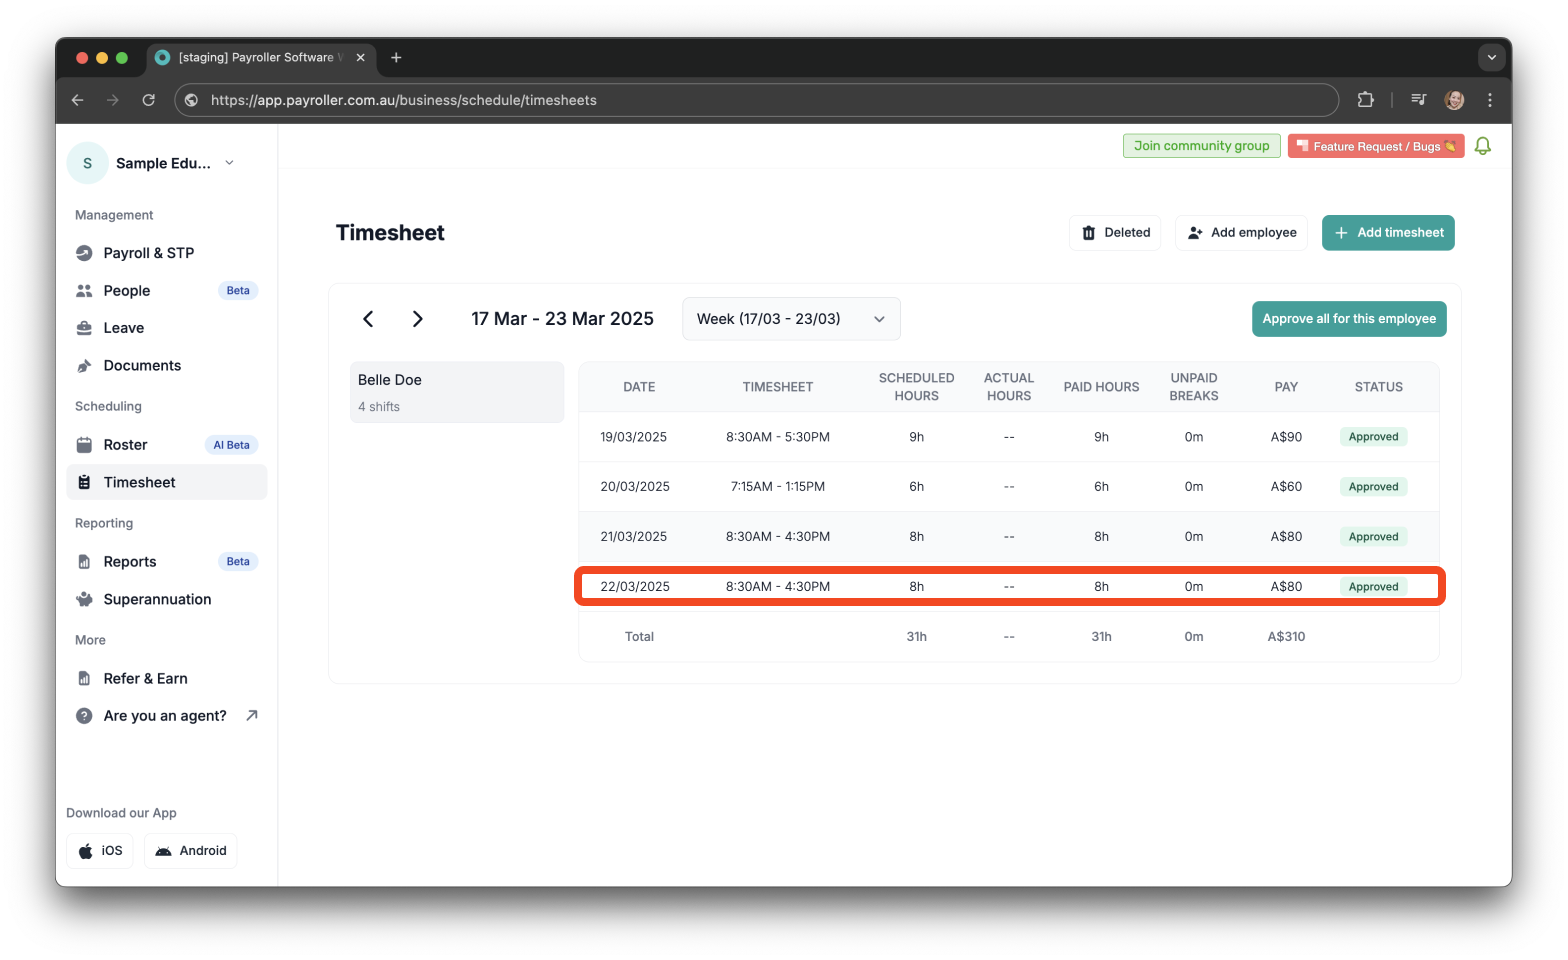Click Add timesheet button
1568x960 pixels.
(1388, 233)
